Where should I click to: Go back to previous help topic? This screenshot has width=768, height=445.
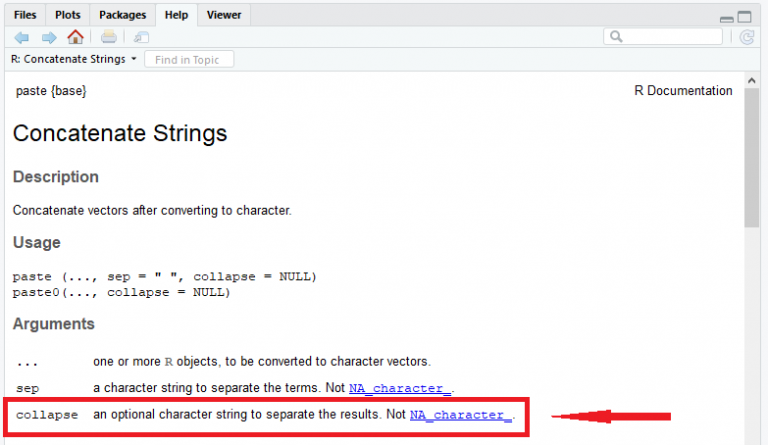pos(22,37)
